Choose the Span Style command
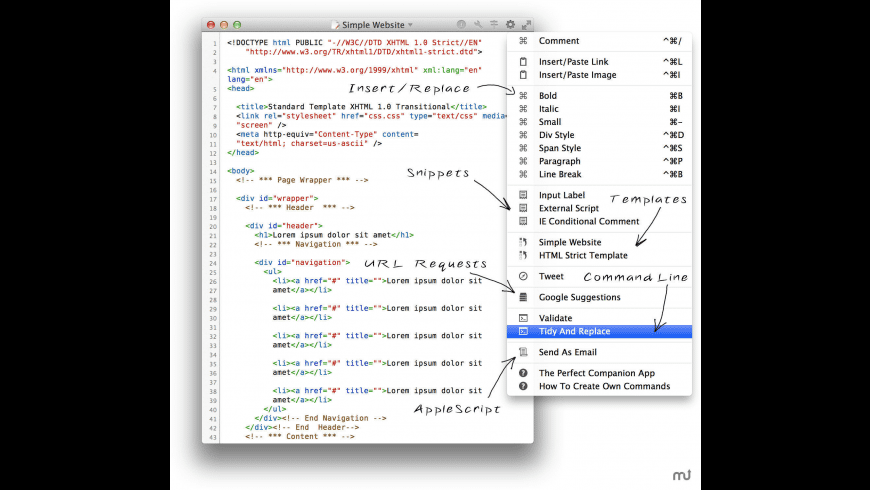Viewport: 870px width, 490px height. click(x=599, y=148)
